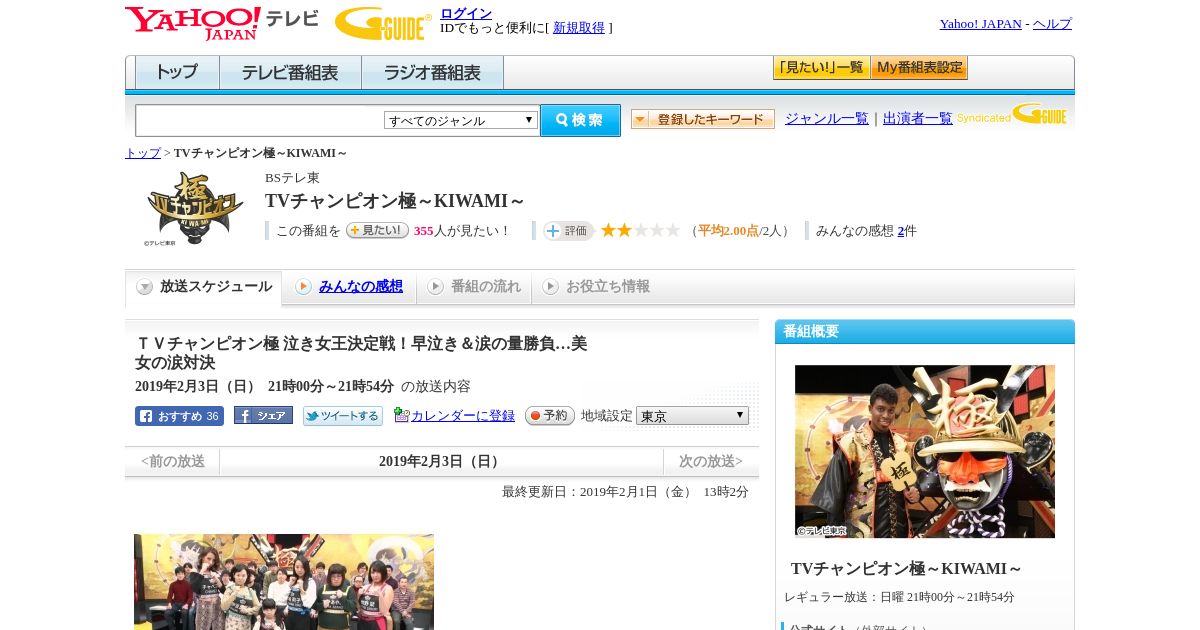Image resolution: width=1200 pixels, height=630 pixels.
Task: Click the カレンダーに登録 link
Action: (463, 415)
